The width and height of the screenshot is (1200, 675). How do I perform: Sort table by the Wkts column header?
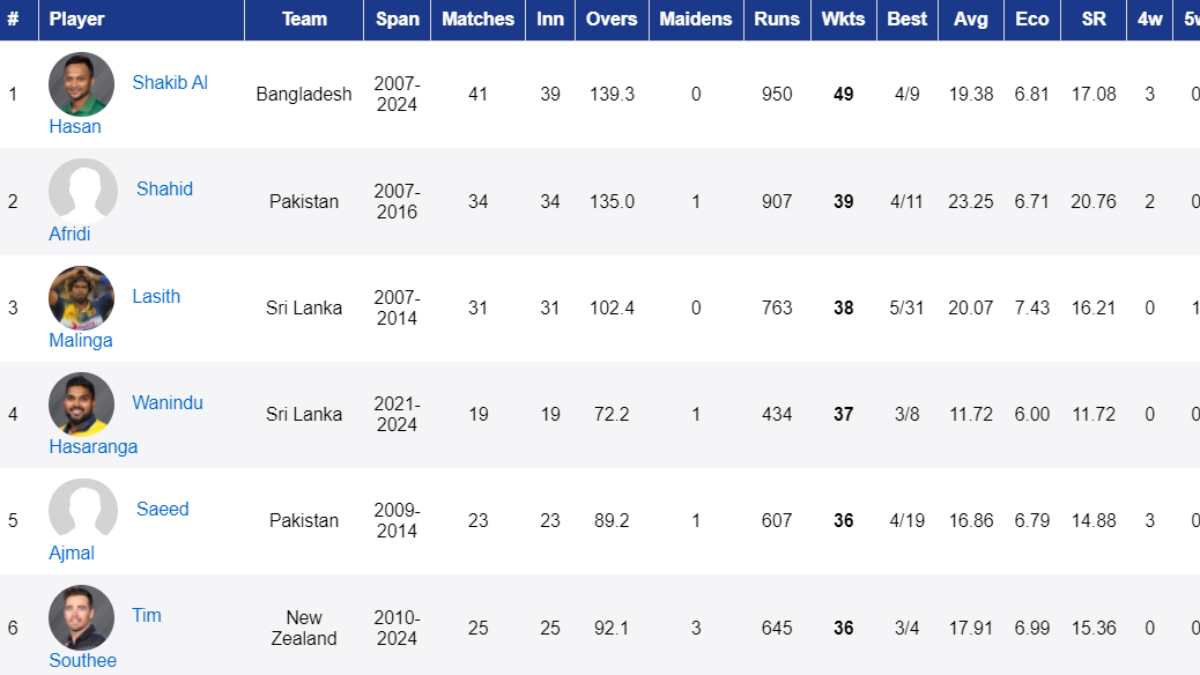843,19
